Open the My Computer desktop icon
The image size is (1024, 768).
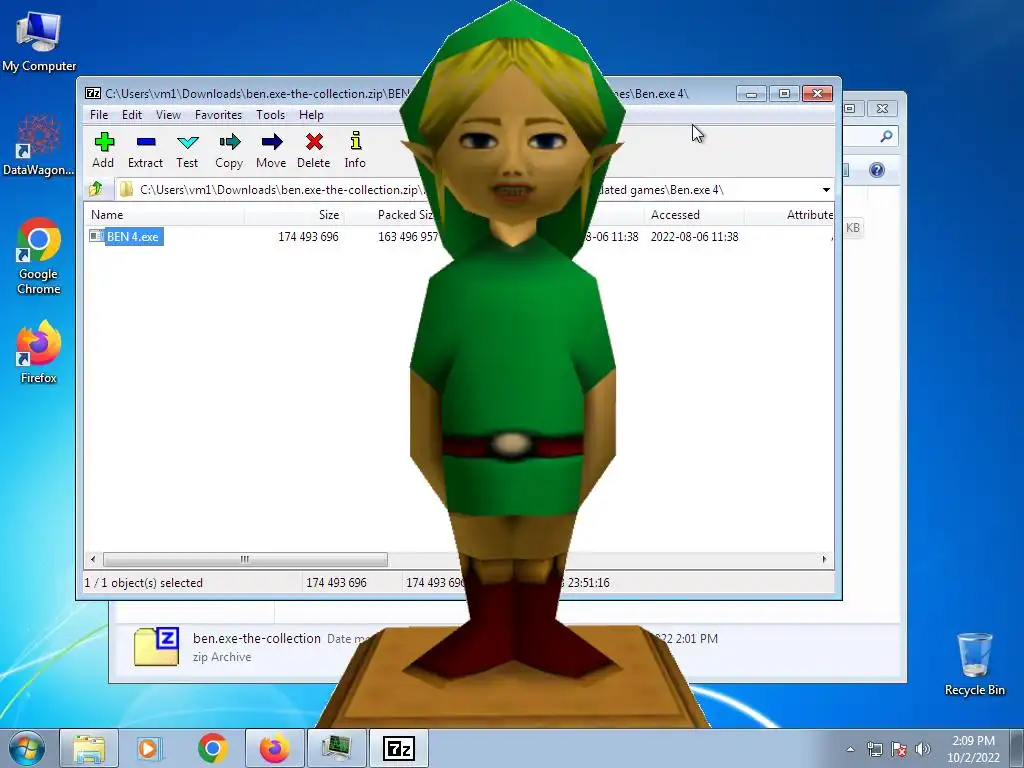[39, 42]
